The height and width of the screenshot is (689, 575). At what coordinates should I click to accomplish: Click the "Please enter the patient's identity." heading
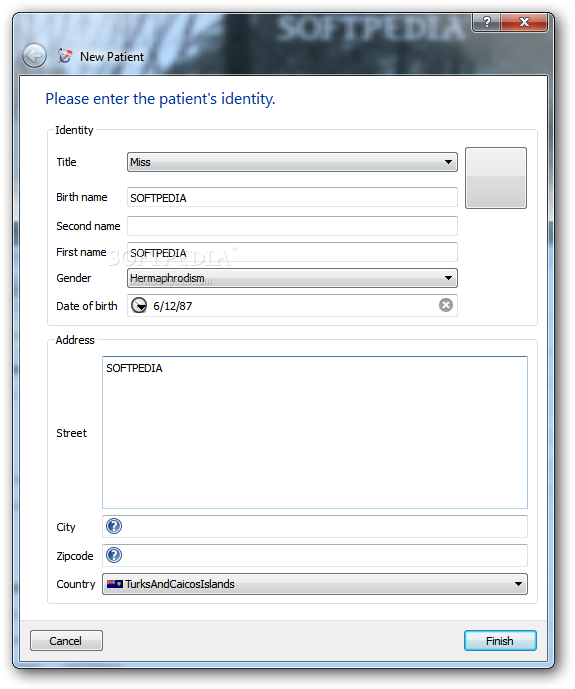pos(160,99)
